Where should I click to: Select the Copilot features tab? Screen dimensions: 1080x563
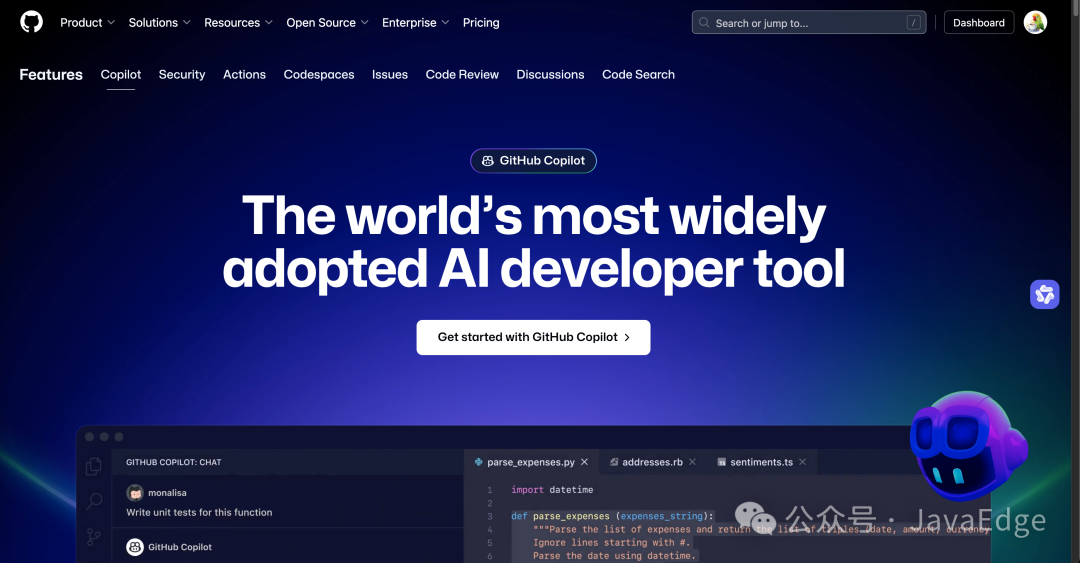point(121,74)
